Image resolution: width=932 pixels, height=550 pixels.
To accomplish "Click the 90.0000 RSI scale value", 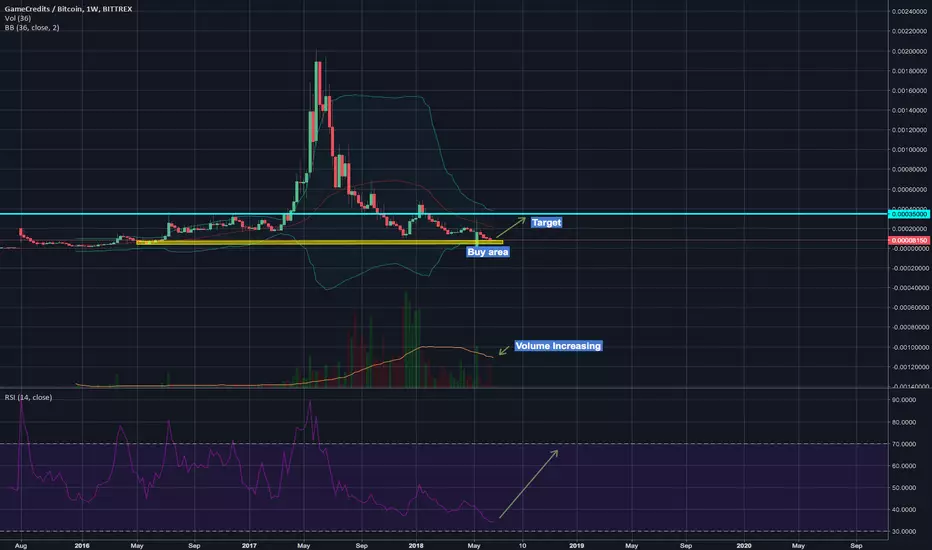I will (903, 400).
